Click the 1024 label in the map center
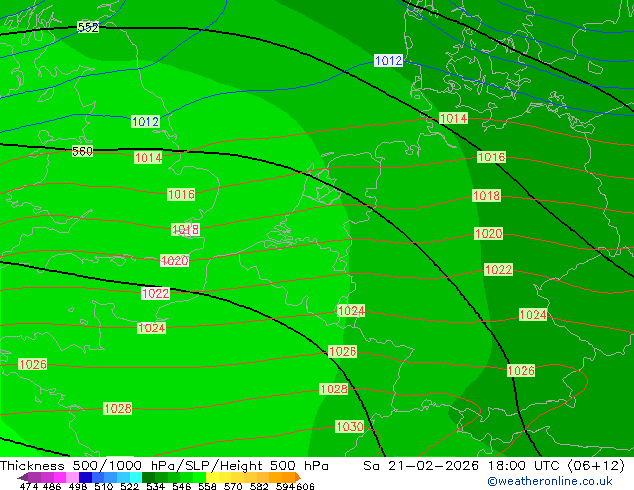This screenshot has height=490, width=634. 351,310
